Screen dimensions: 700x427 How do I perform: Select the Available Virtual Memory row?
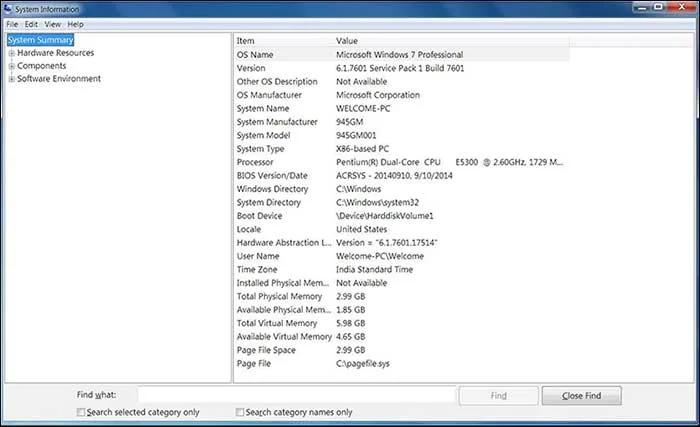click(x=402, y=336)
